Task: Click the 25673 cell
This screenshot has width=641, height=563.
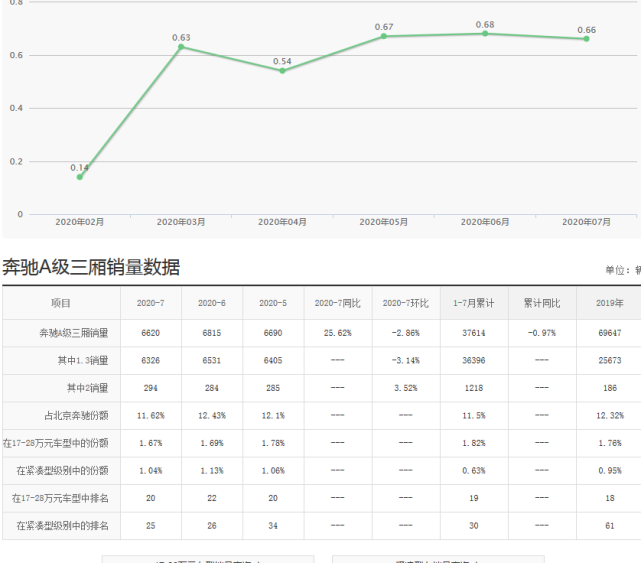Action: [x=610, y=360]
